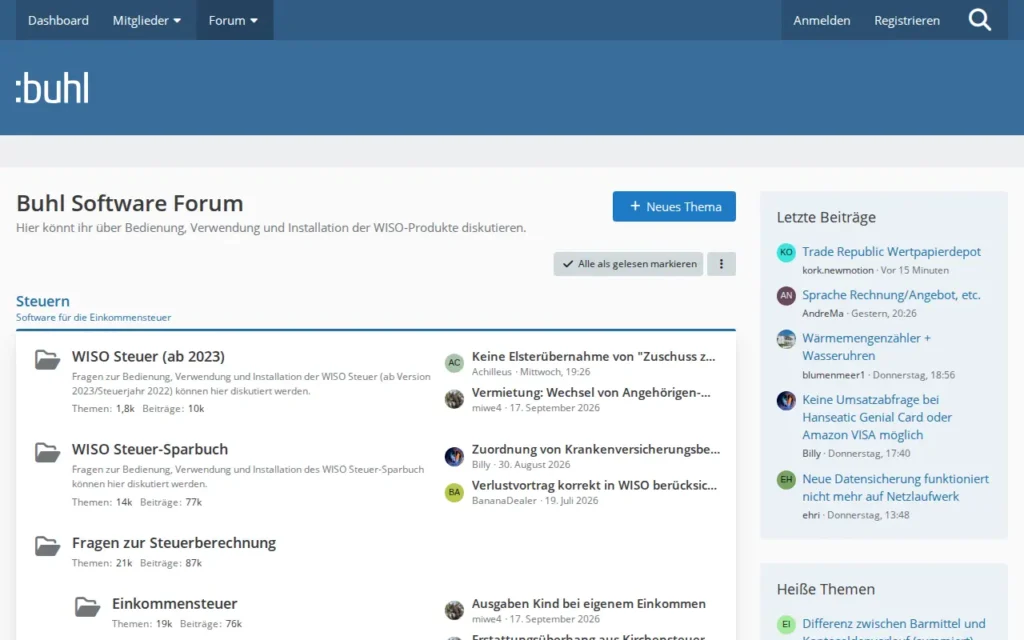Click username blumenmeer1 in sidebar

tap(833, 375)
